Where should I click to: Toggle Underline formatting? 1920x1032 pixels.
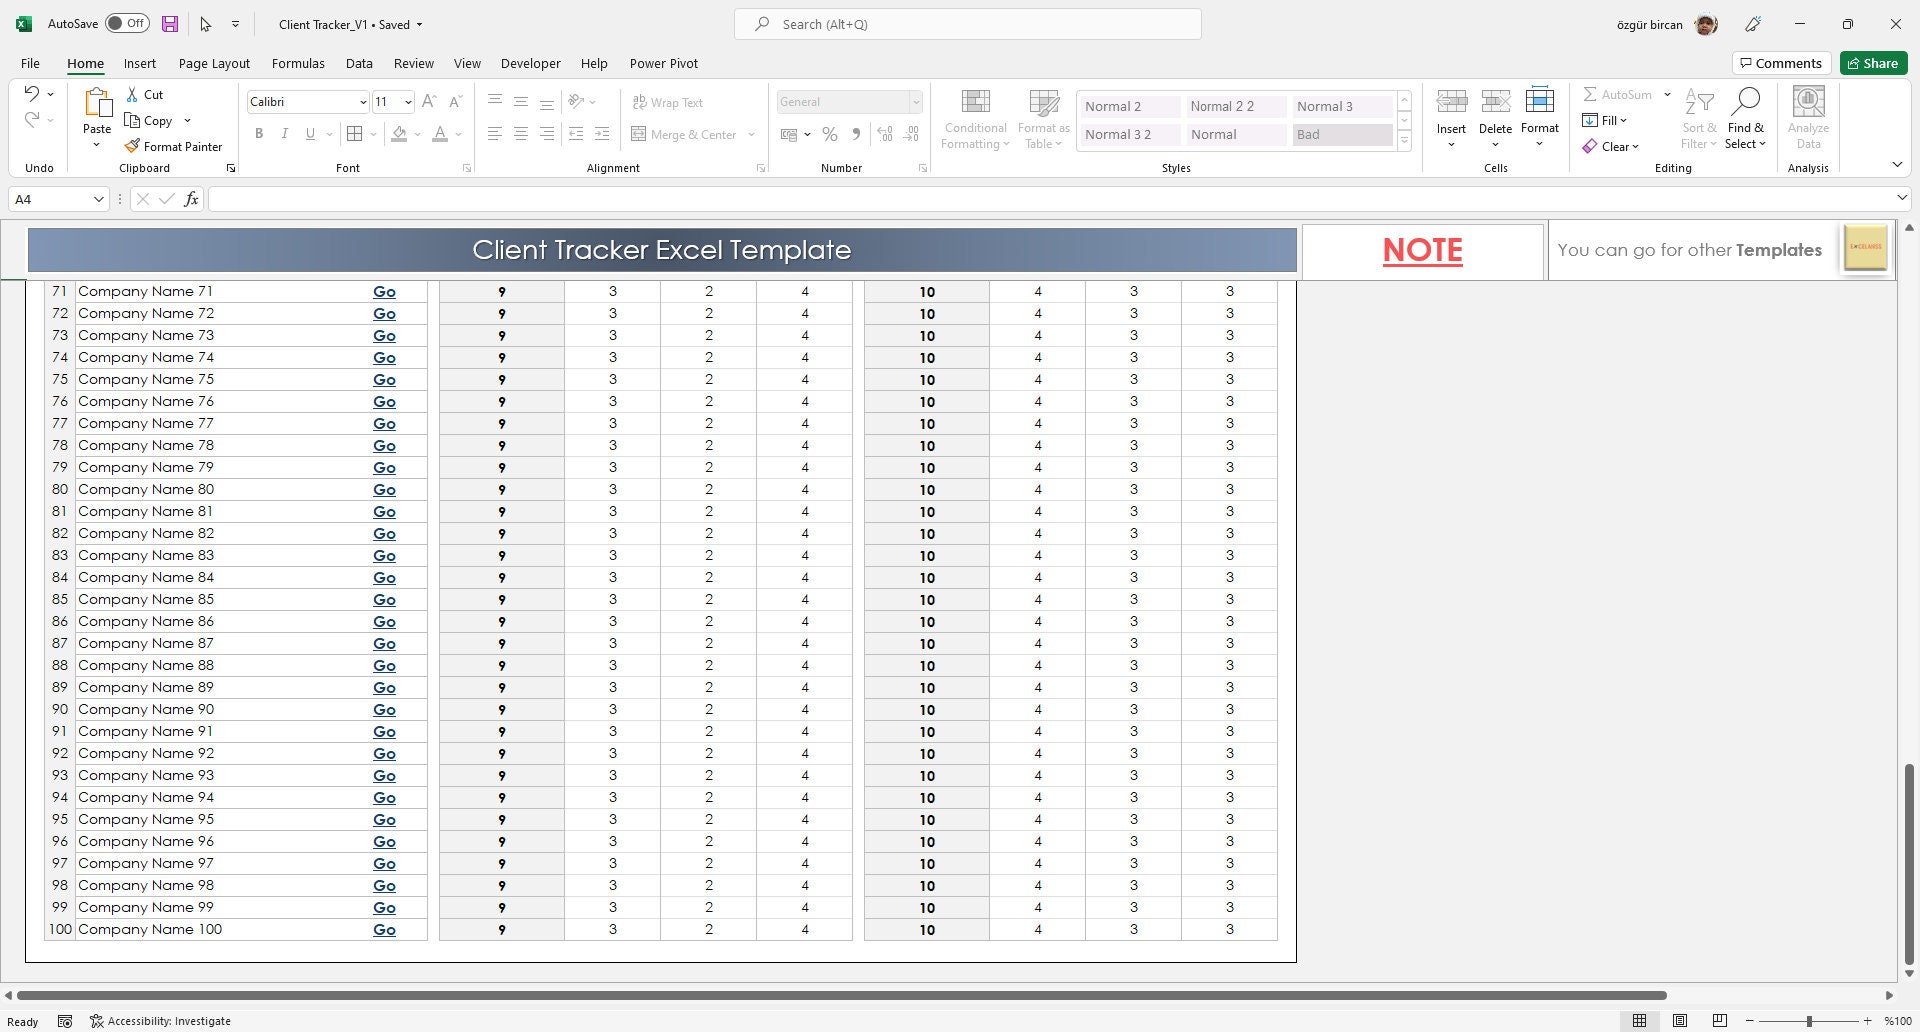coord(310,134)
